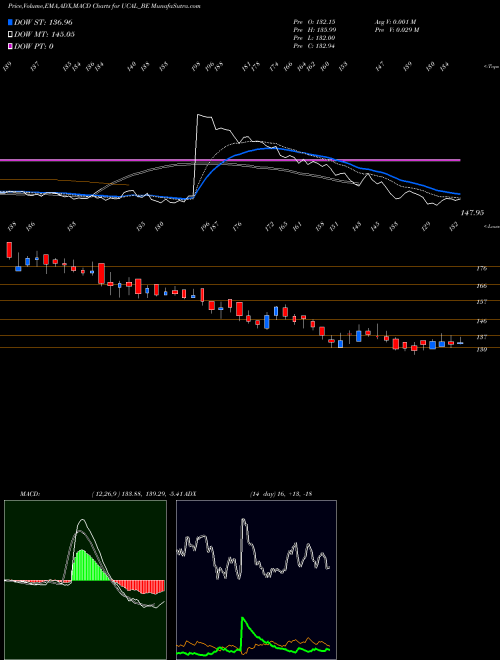Click the DOW ST legend value

point(61,23)
